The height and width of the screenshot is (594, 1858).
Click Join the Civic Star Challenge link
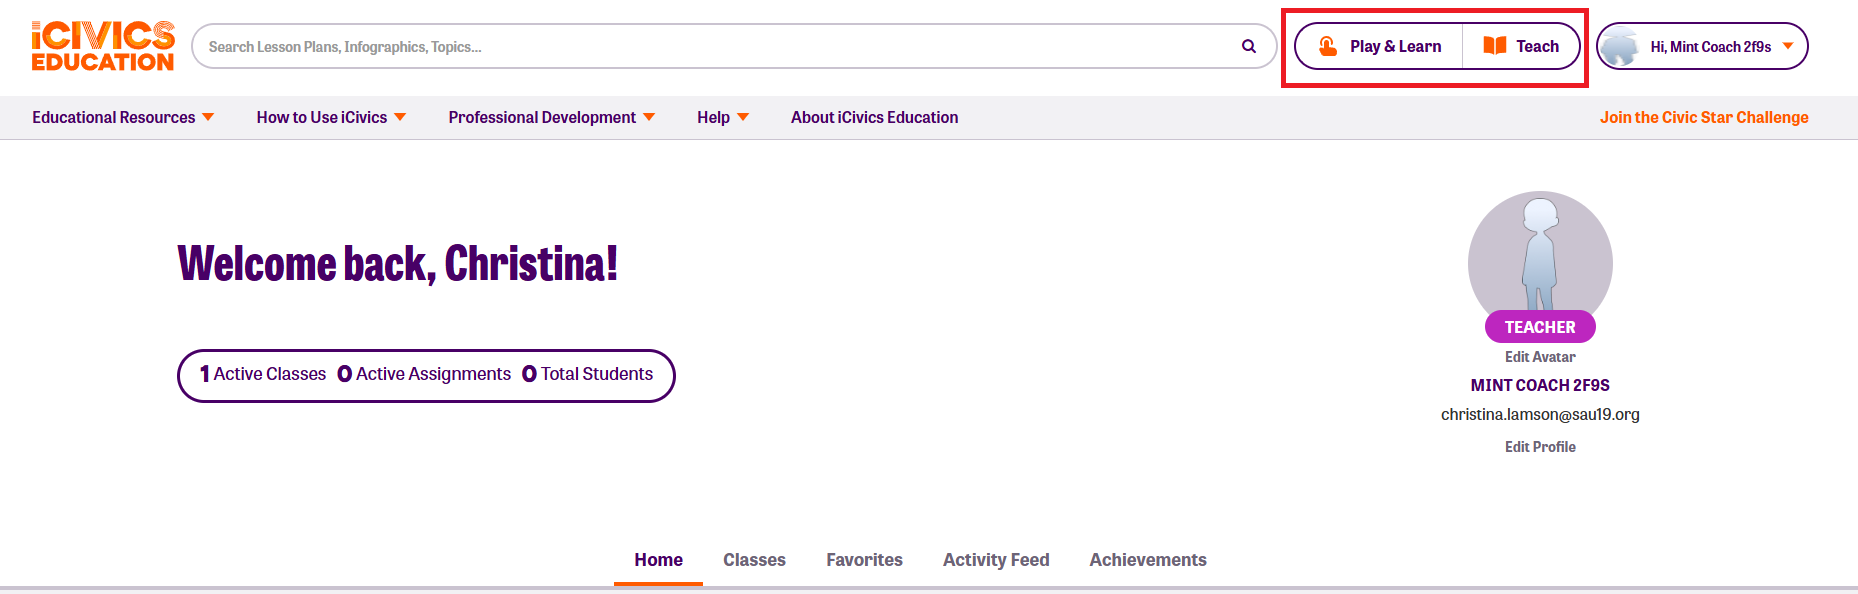pyautogui.click(x=1704, y=117)
